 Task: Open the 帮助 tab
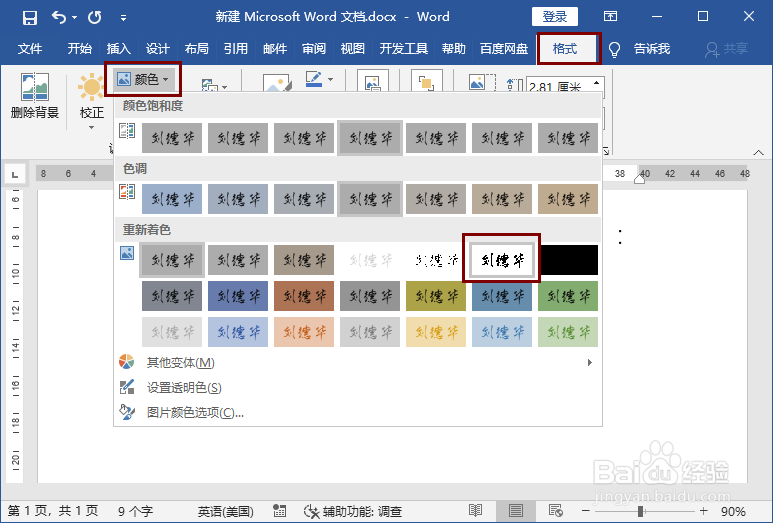[x=454, y=49]
